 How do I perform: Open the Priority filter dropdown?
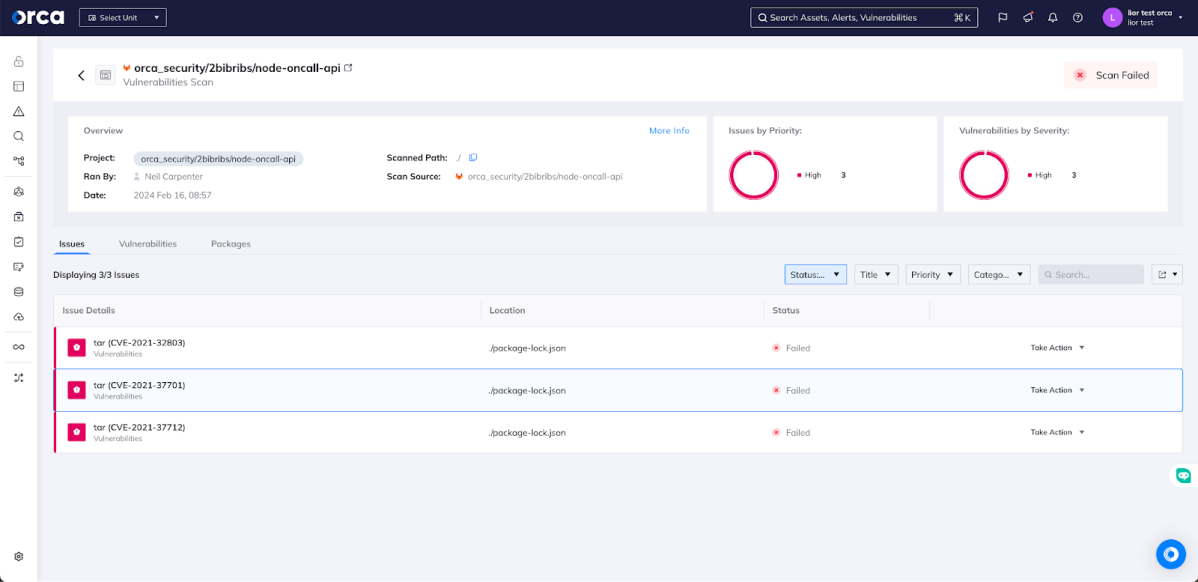pyautogui.click(x=933, y=274)
